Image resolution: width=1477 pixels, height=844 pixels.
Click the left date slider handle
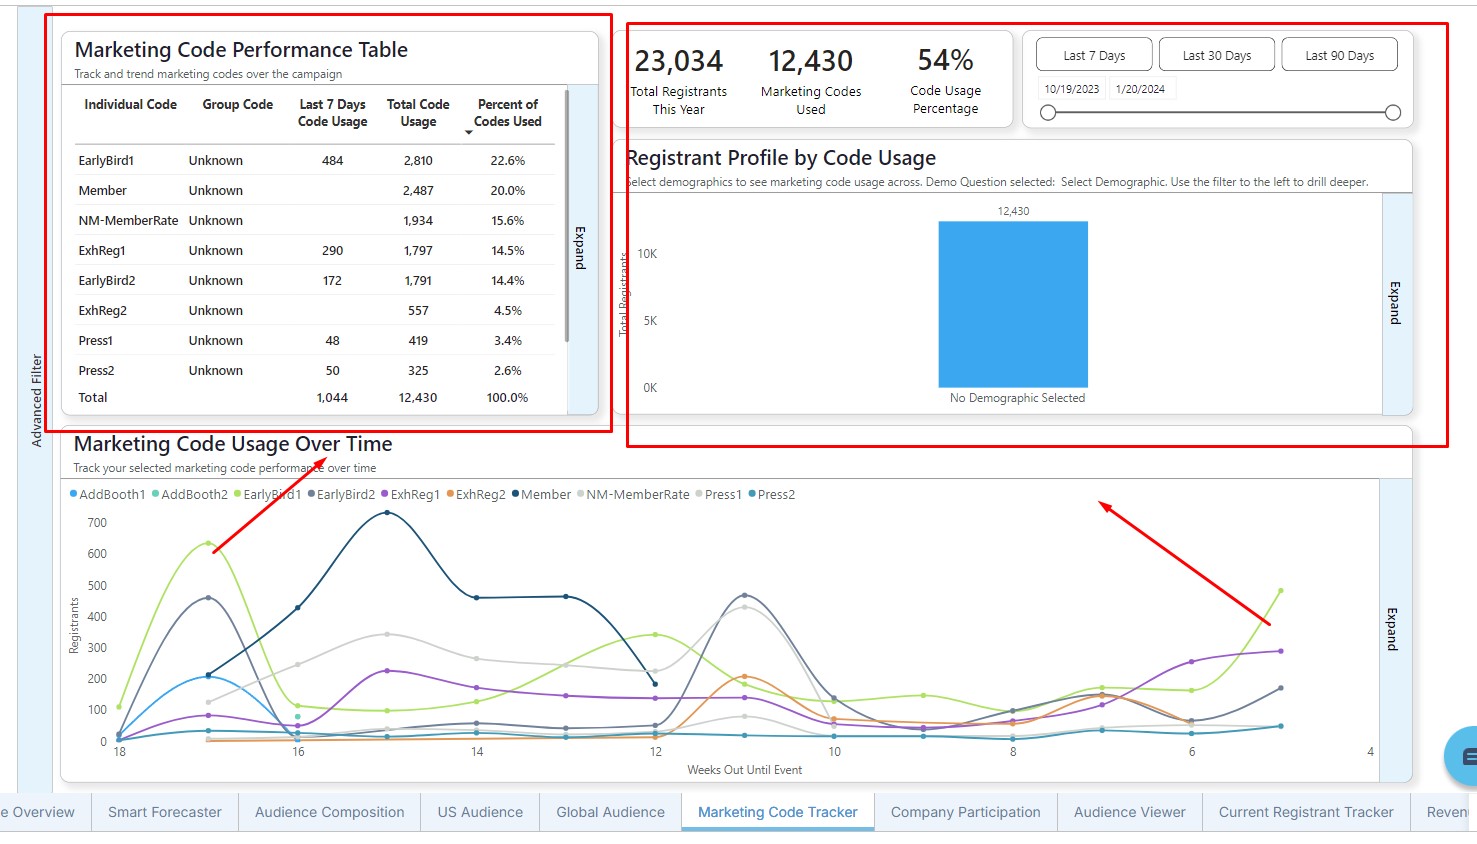tap(1048, 113)
